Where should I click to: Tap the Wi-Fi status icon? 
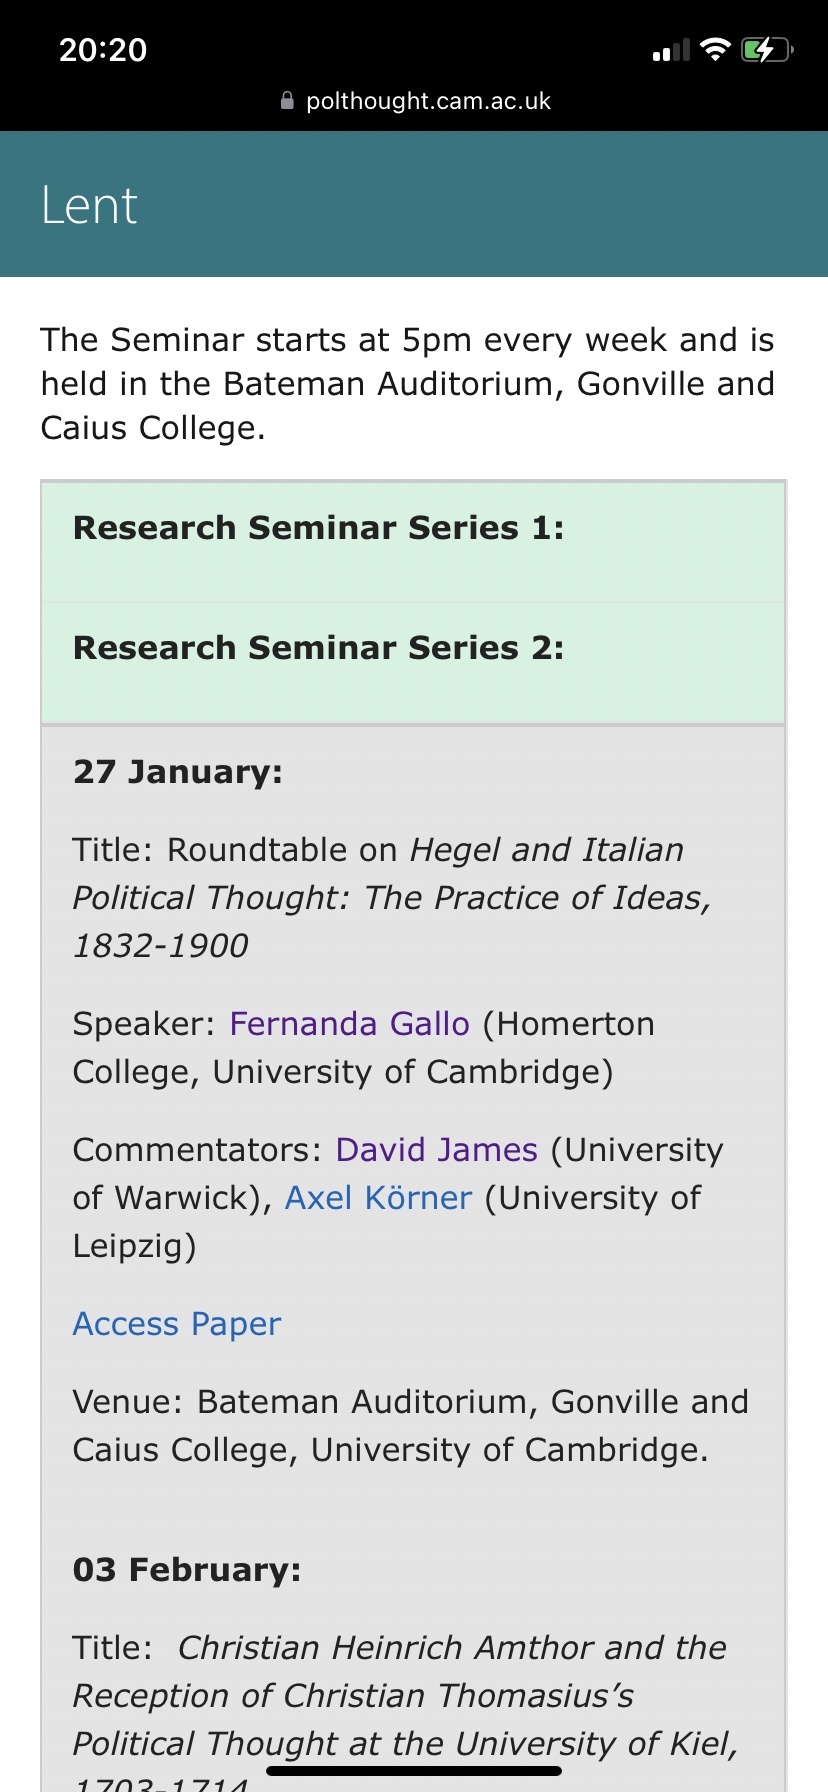coord(715,49)
